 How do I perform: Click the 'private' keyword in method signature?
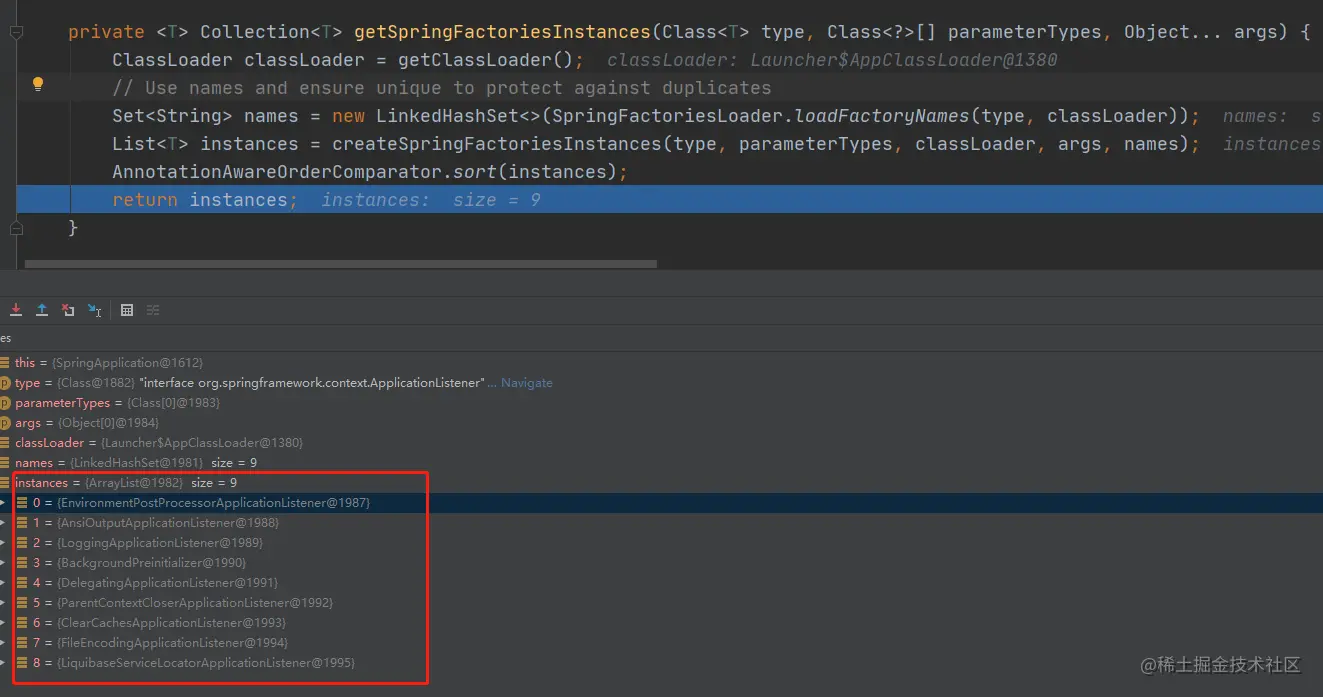coord(106,32)
